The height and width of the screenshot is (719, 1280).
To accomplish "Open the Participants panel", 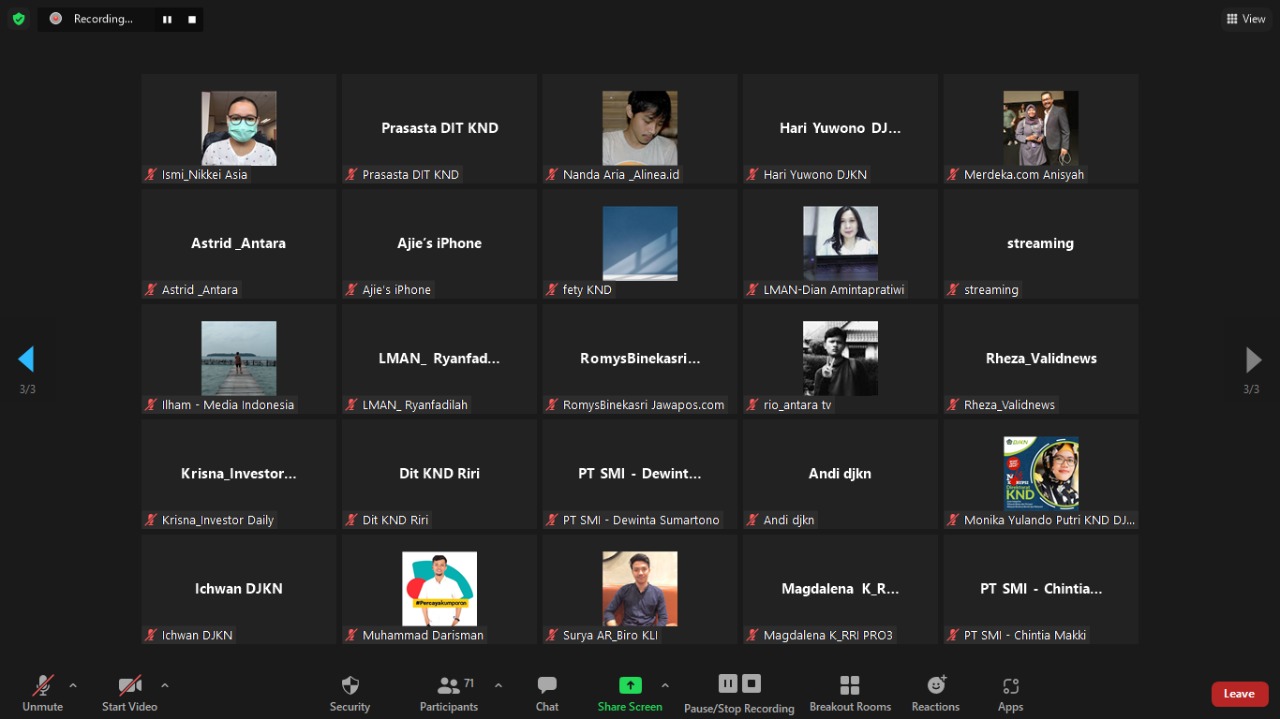I will point(449,692).
